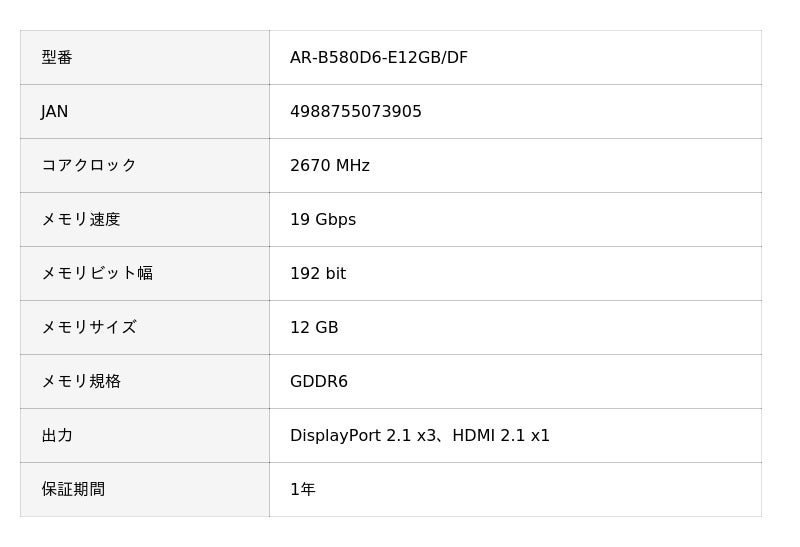The image size is (800, 547).
Task: Select the 19 Gbps value
Action: click(322, 220)
